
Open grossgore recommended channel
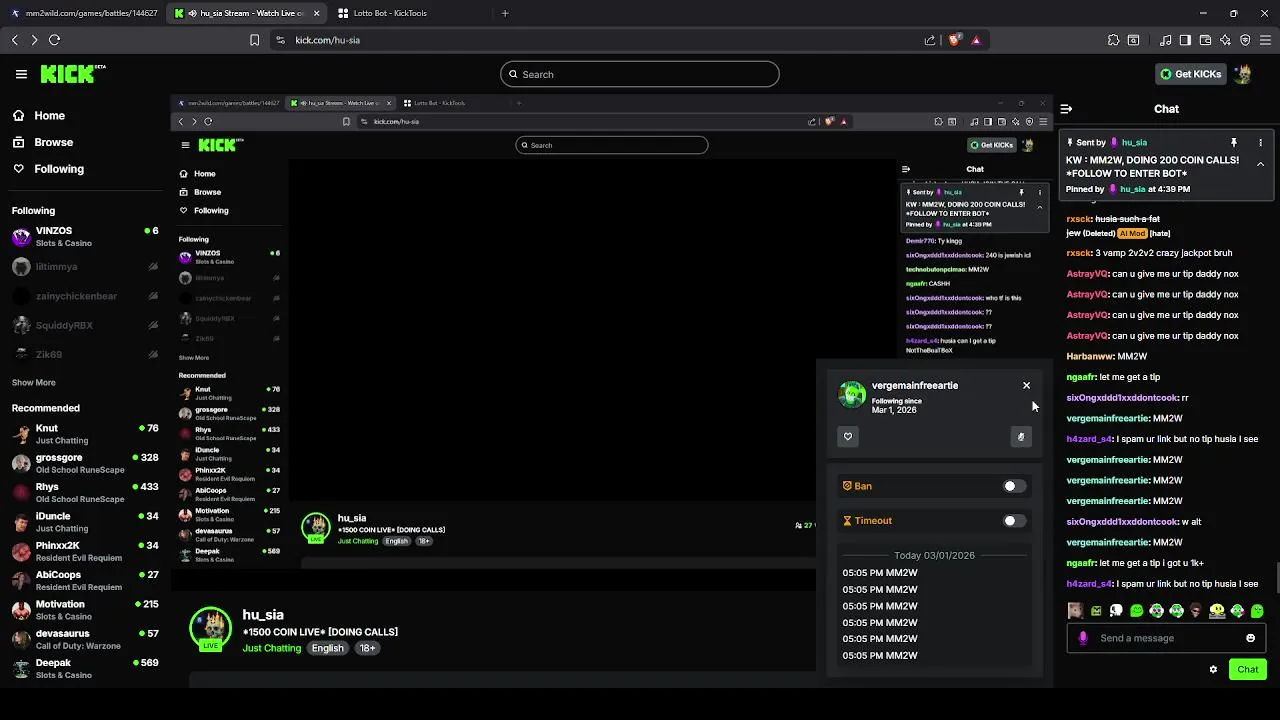point(85,464)
